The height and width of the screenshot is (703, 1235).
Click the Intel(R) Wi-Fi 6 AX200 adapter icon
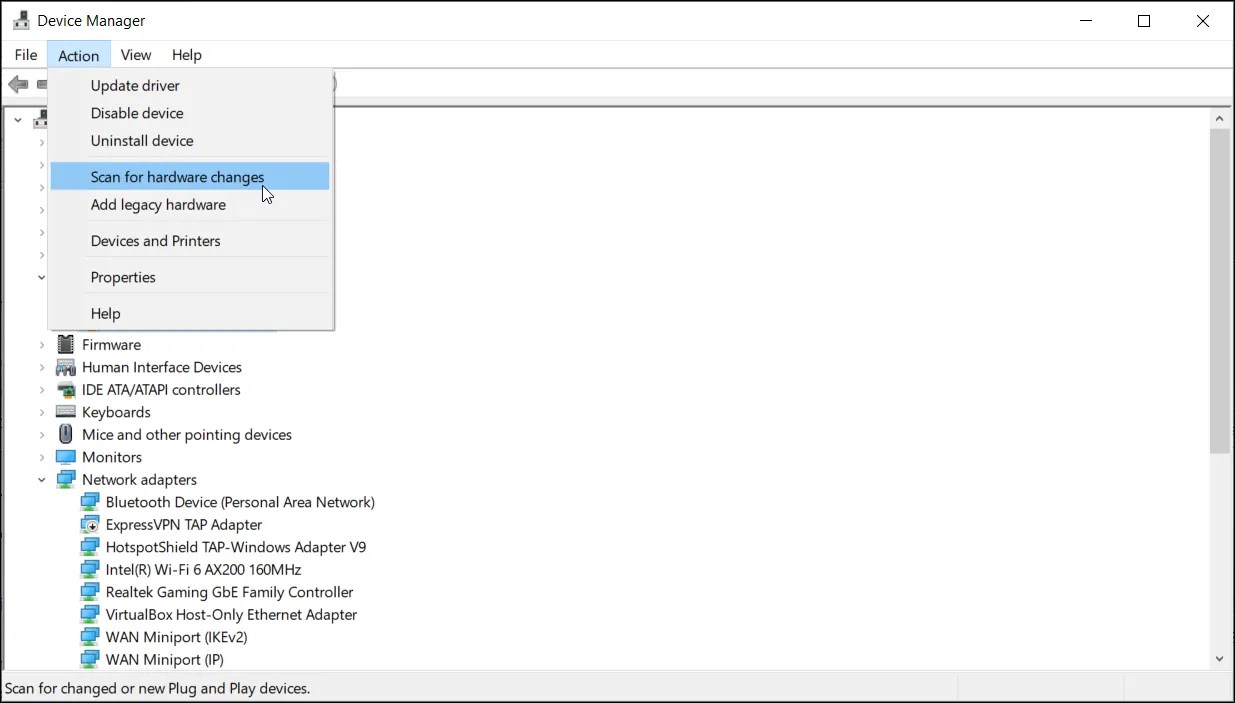(x=91, y=569)
